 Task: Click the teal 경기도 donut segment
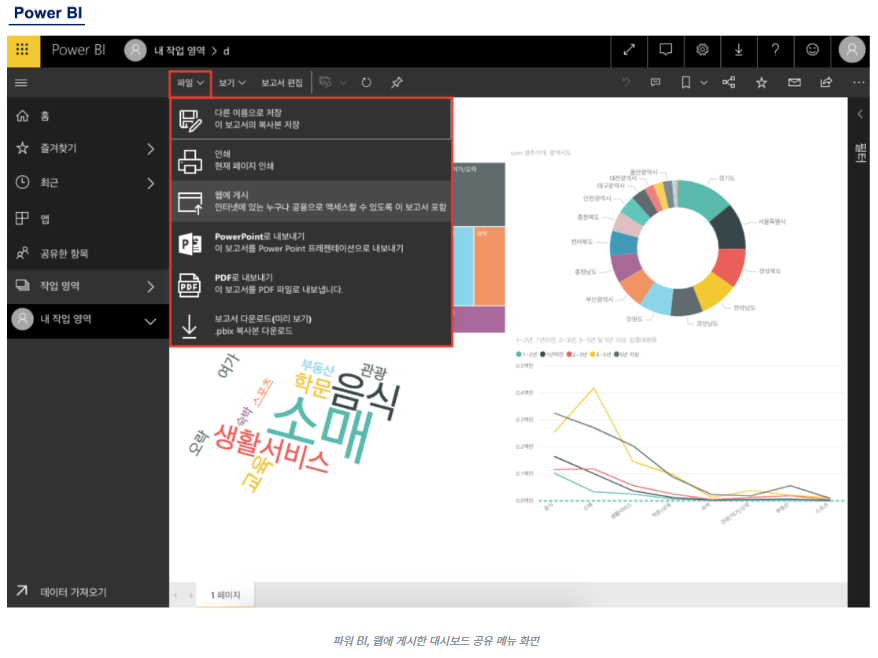(x=703, y=198)
